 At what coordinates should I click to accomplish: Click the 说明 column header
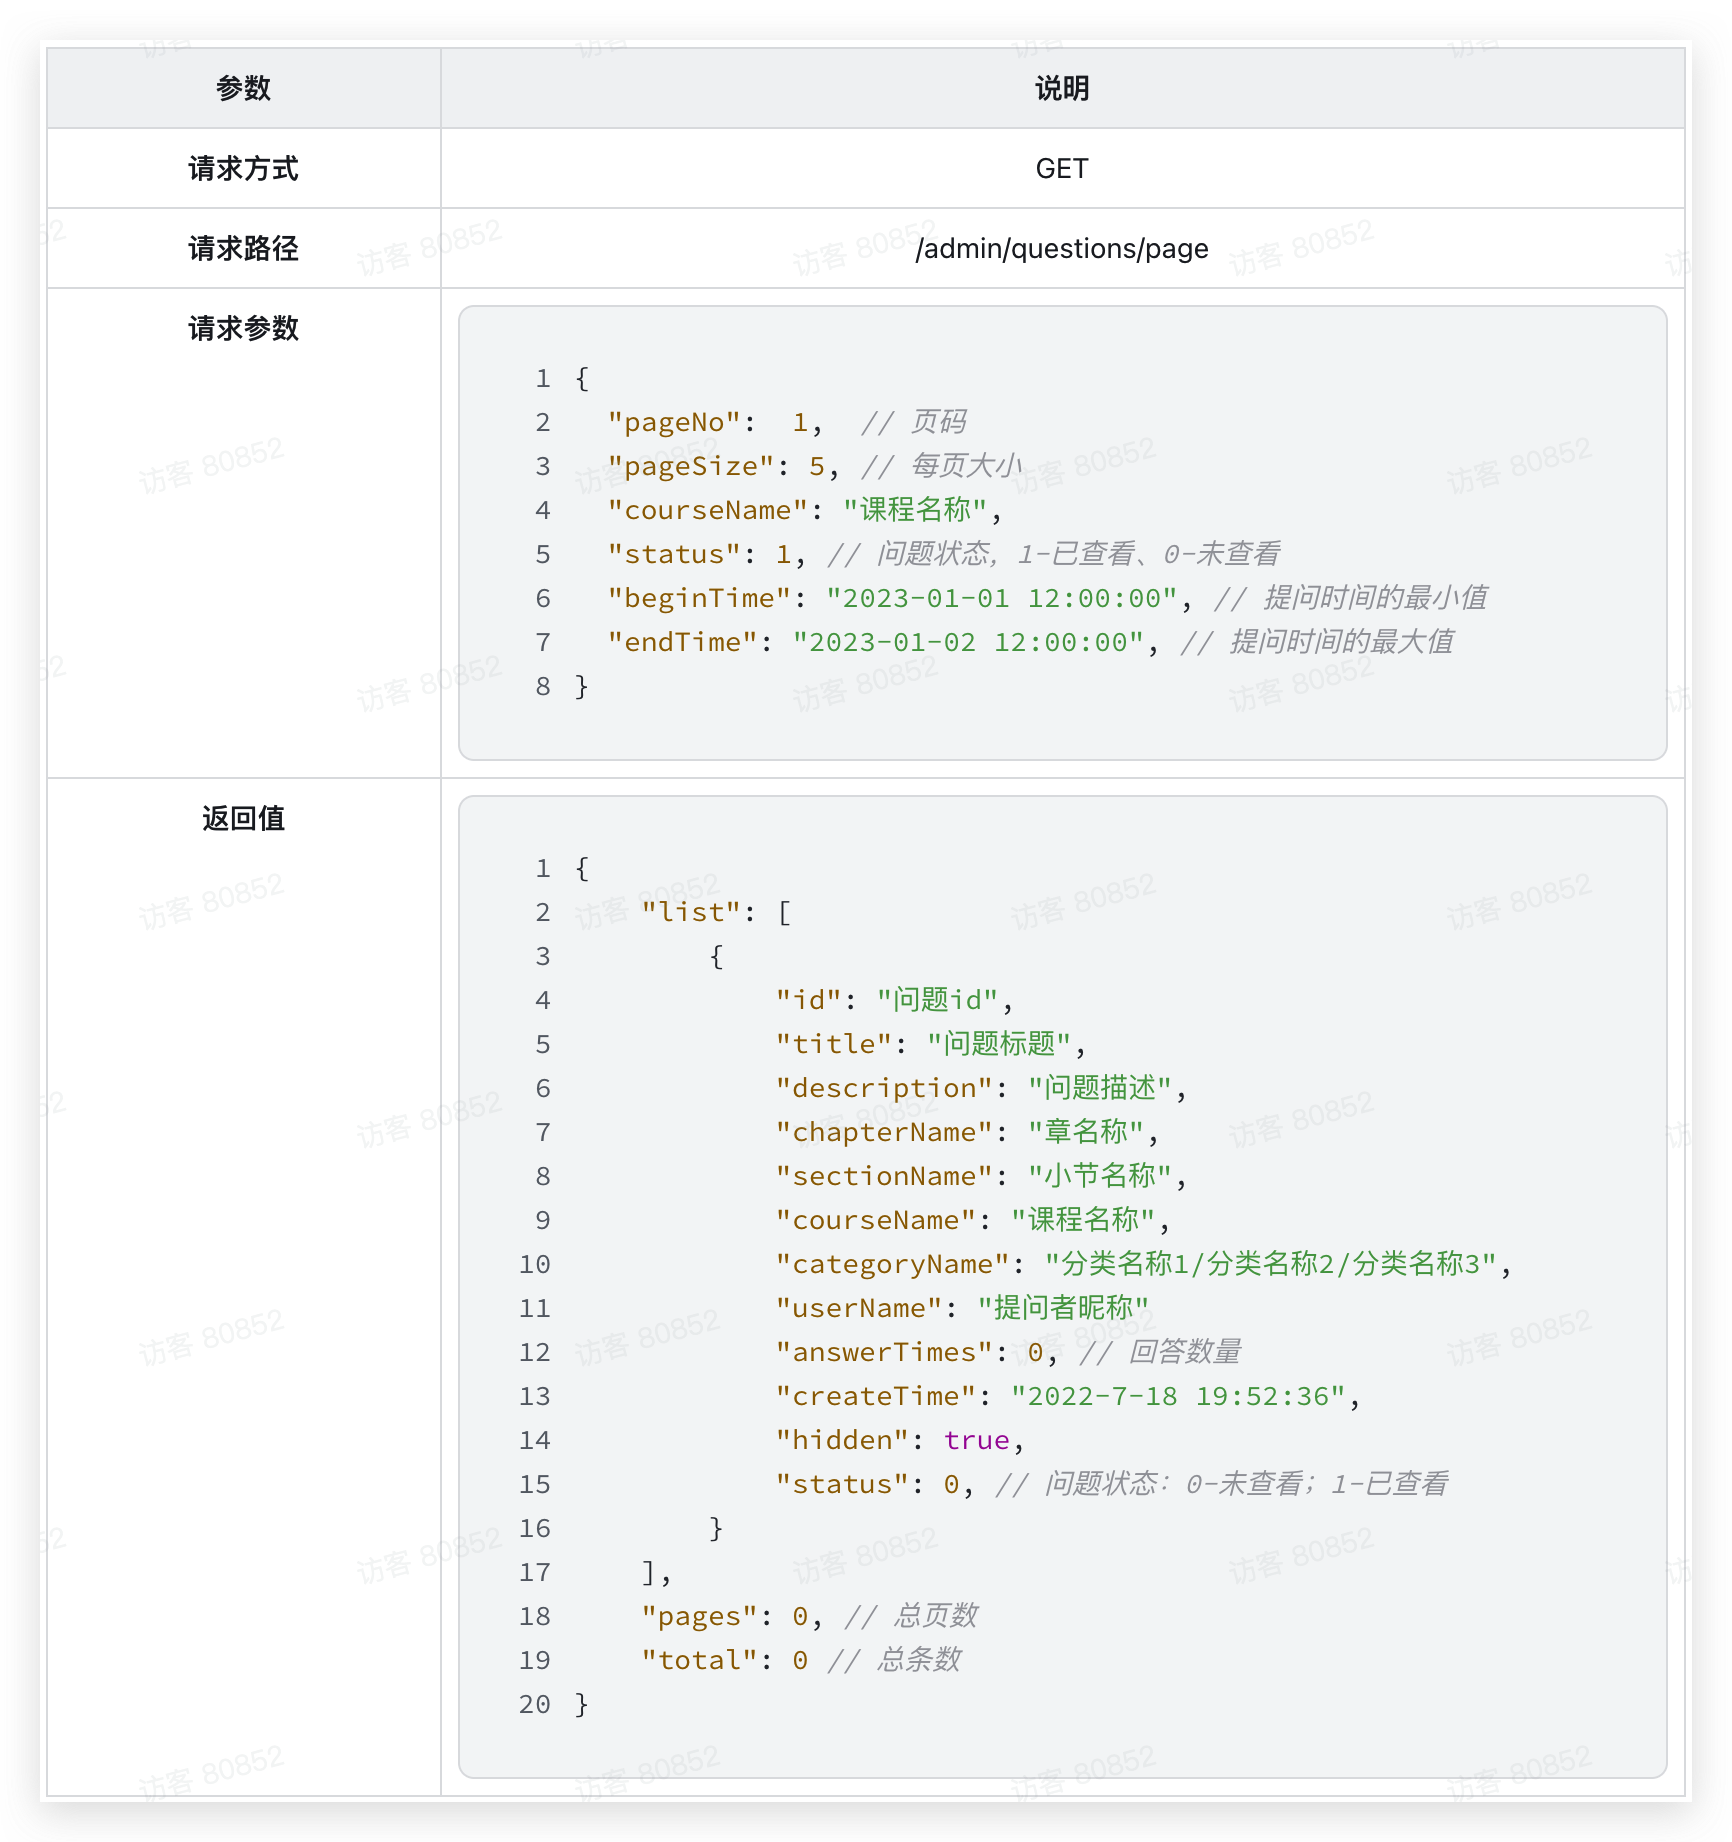click(1062, 88)
